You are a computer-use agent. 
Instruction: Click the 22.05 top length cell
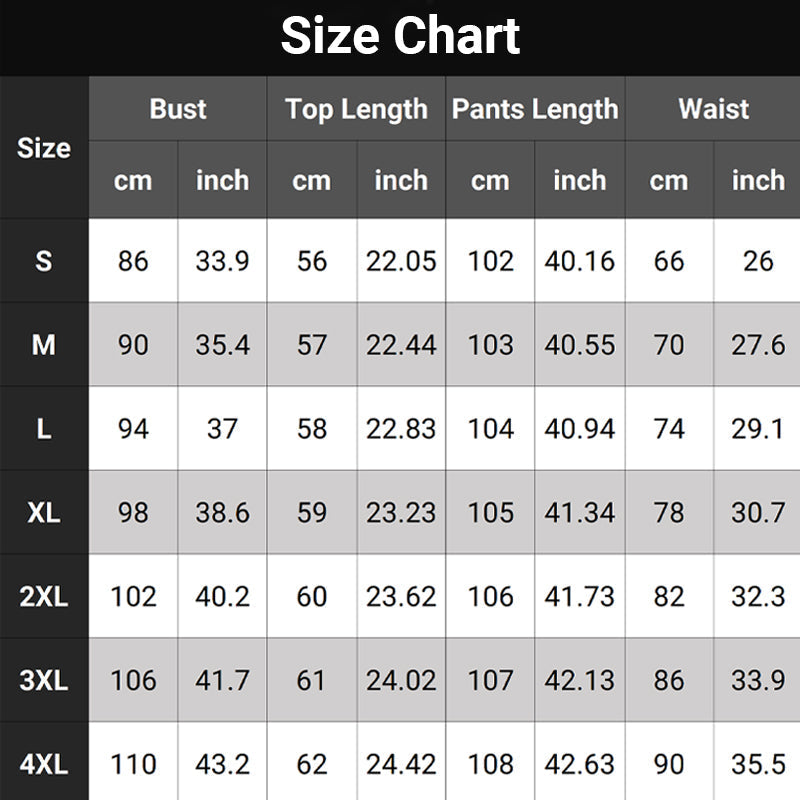click(401, 261)
